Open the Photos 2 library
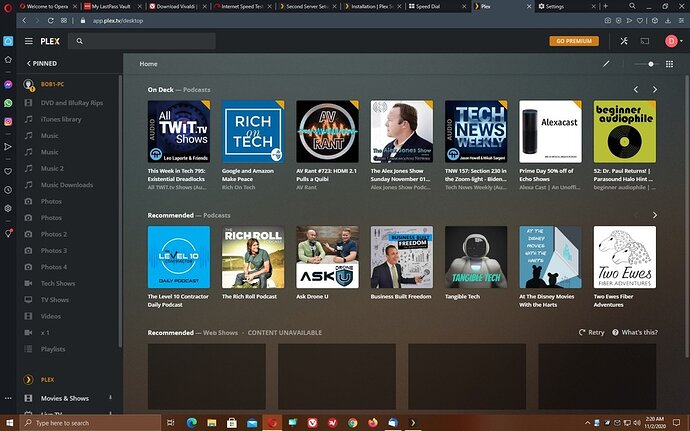This screenshot has height=431, width=690. point(54,234)
